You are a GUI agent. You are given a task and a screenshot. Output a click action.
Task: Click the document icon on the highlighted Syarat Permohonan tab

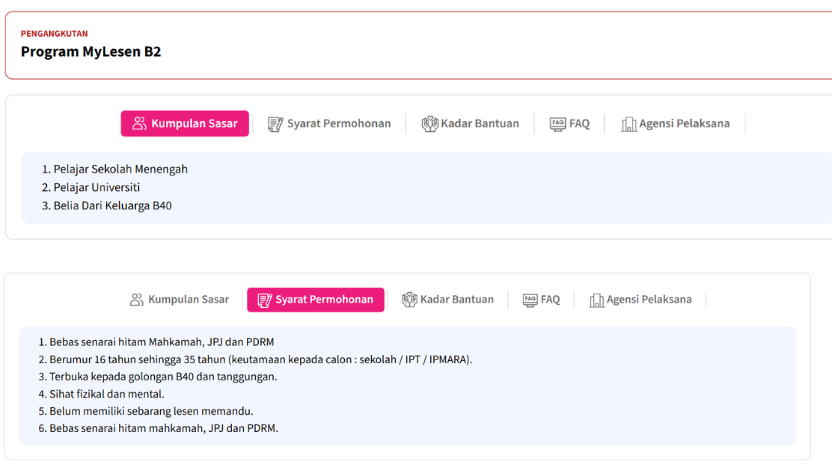264,300
